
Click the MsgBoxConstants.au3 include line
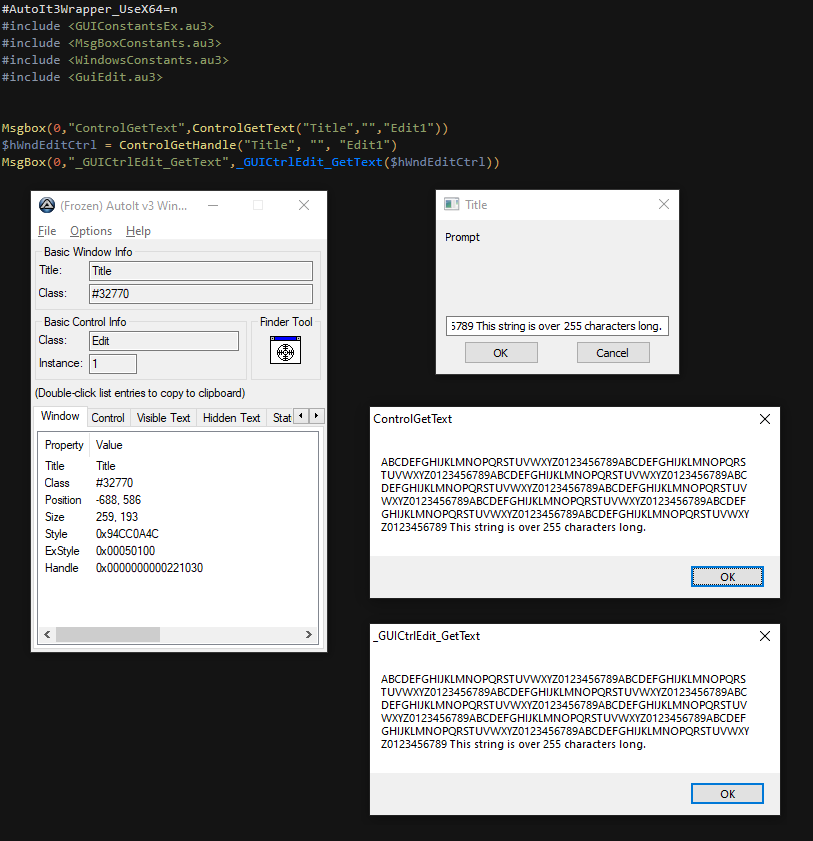click(x=112, y=43)
